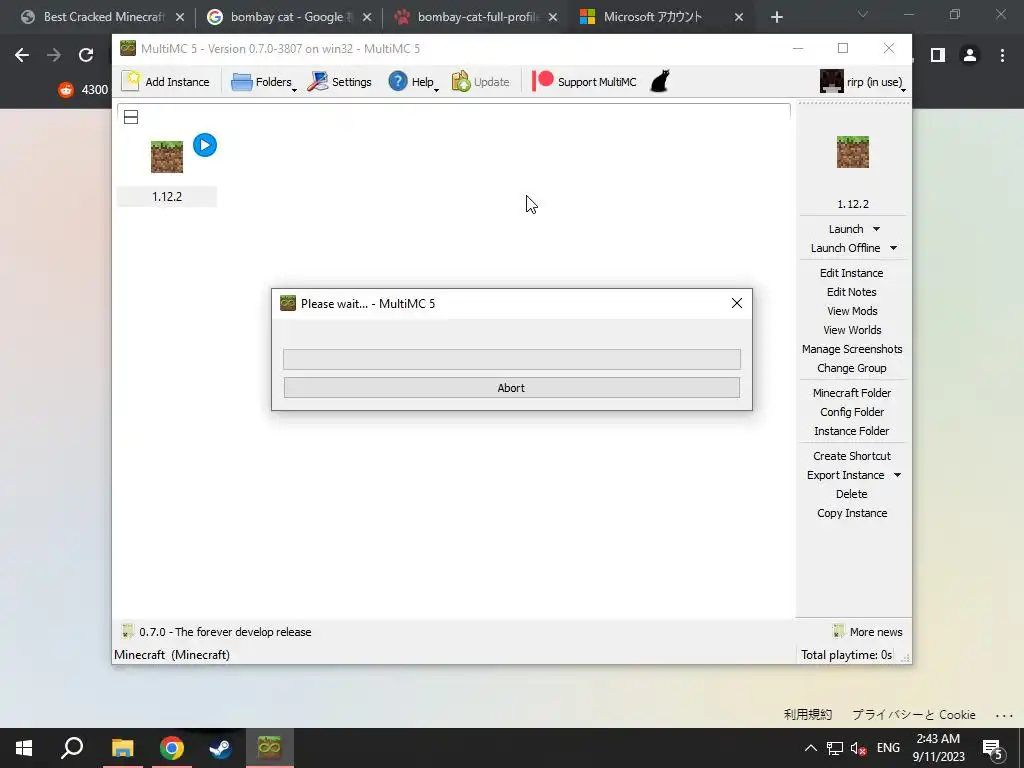Open the Instance Folder

coord(852,430)
